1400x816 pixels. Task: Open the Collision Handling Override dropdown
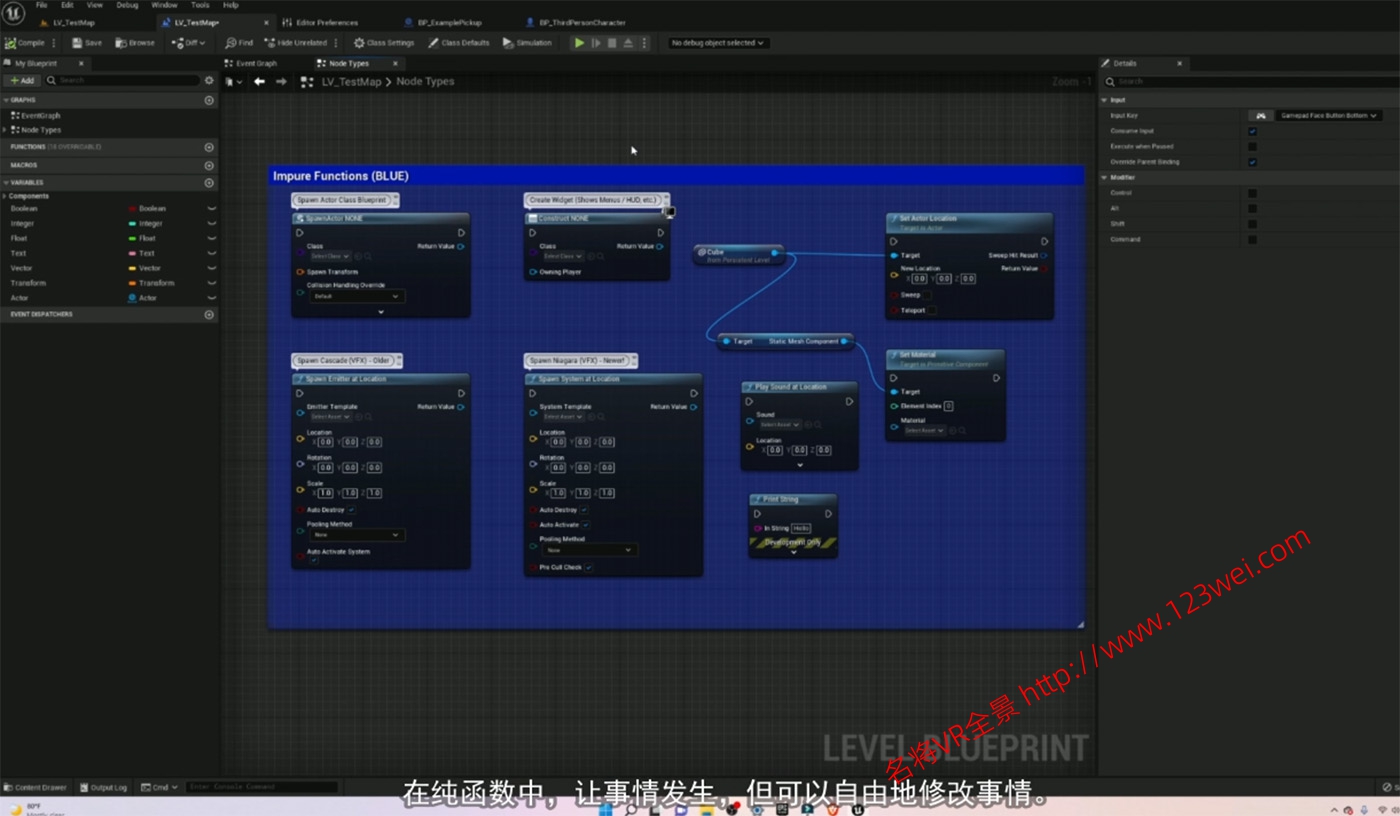355,297
